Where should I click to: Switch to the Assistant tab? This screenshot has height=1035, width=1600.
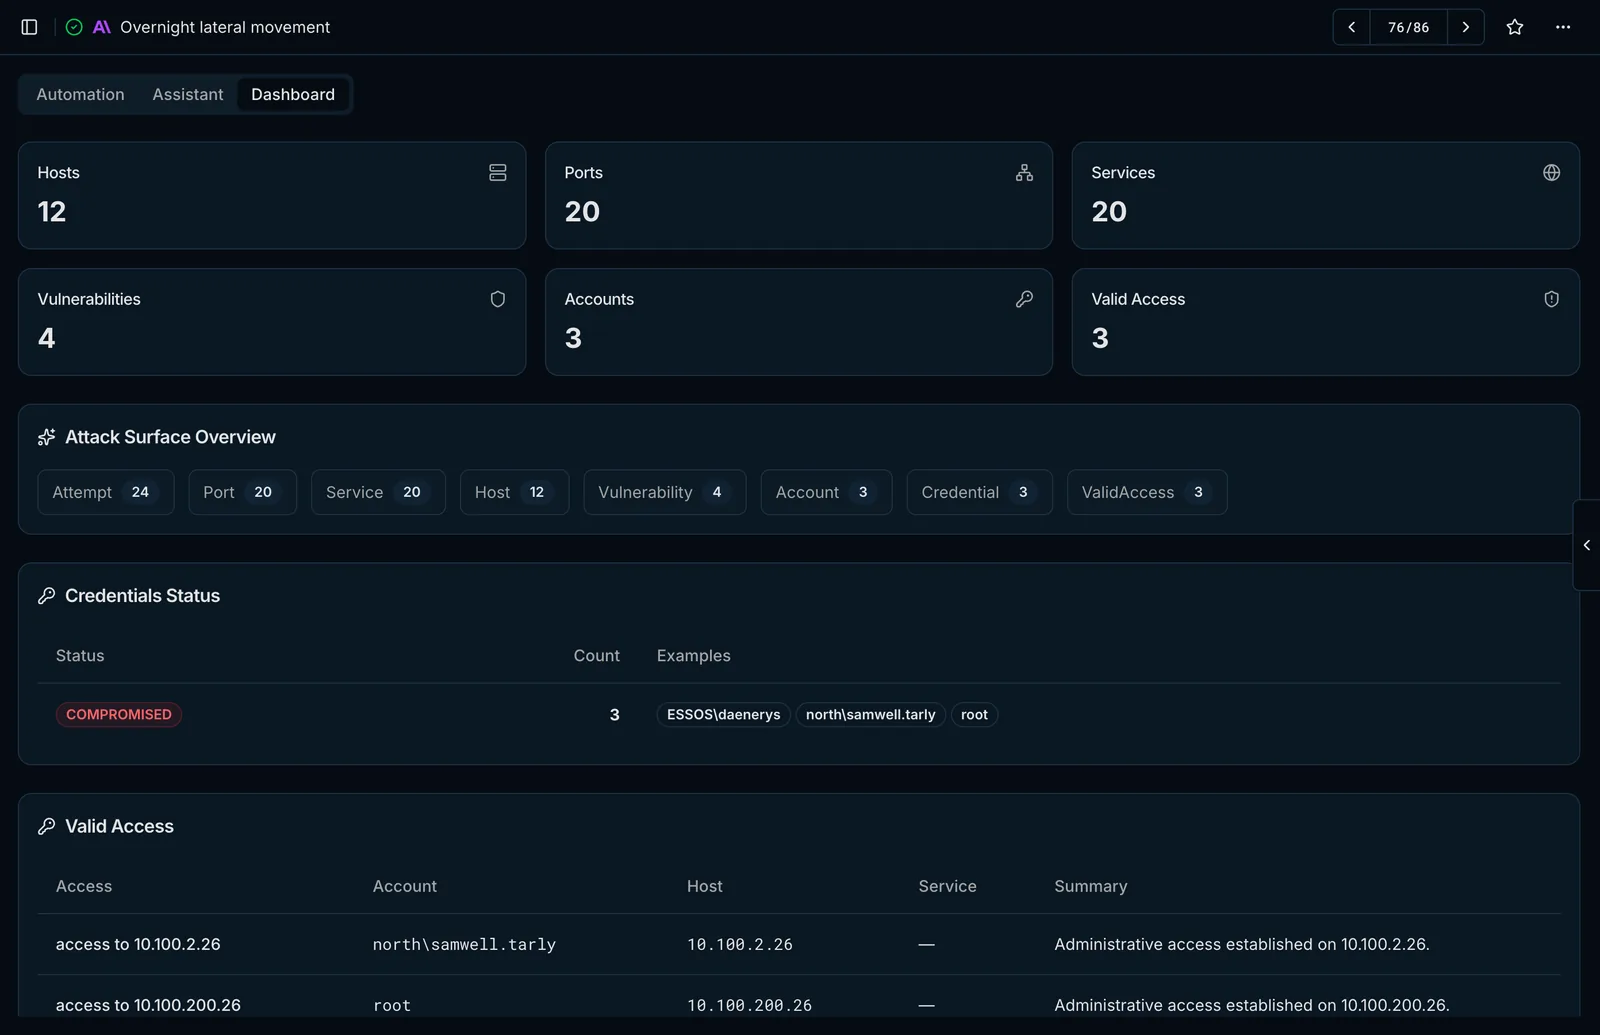pos(187,94)
